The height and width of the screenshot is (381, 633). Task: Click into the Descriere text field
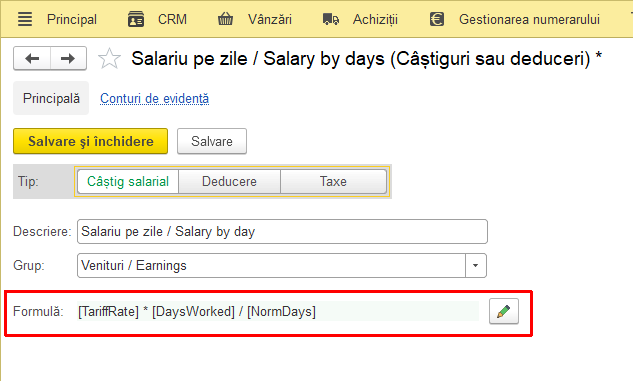point(282,231)
